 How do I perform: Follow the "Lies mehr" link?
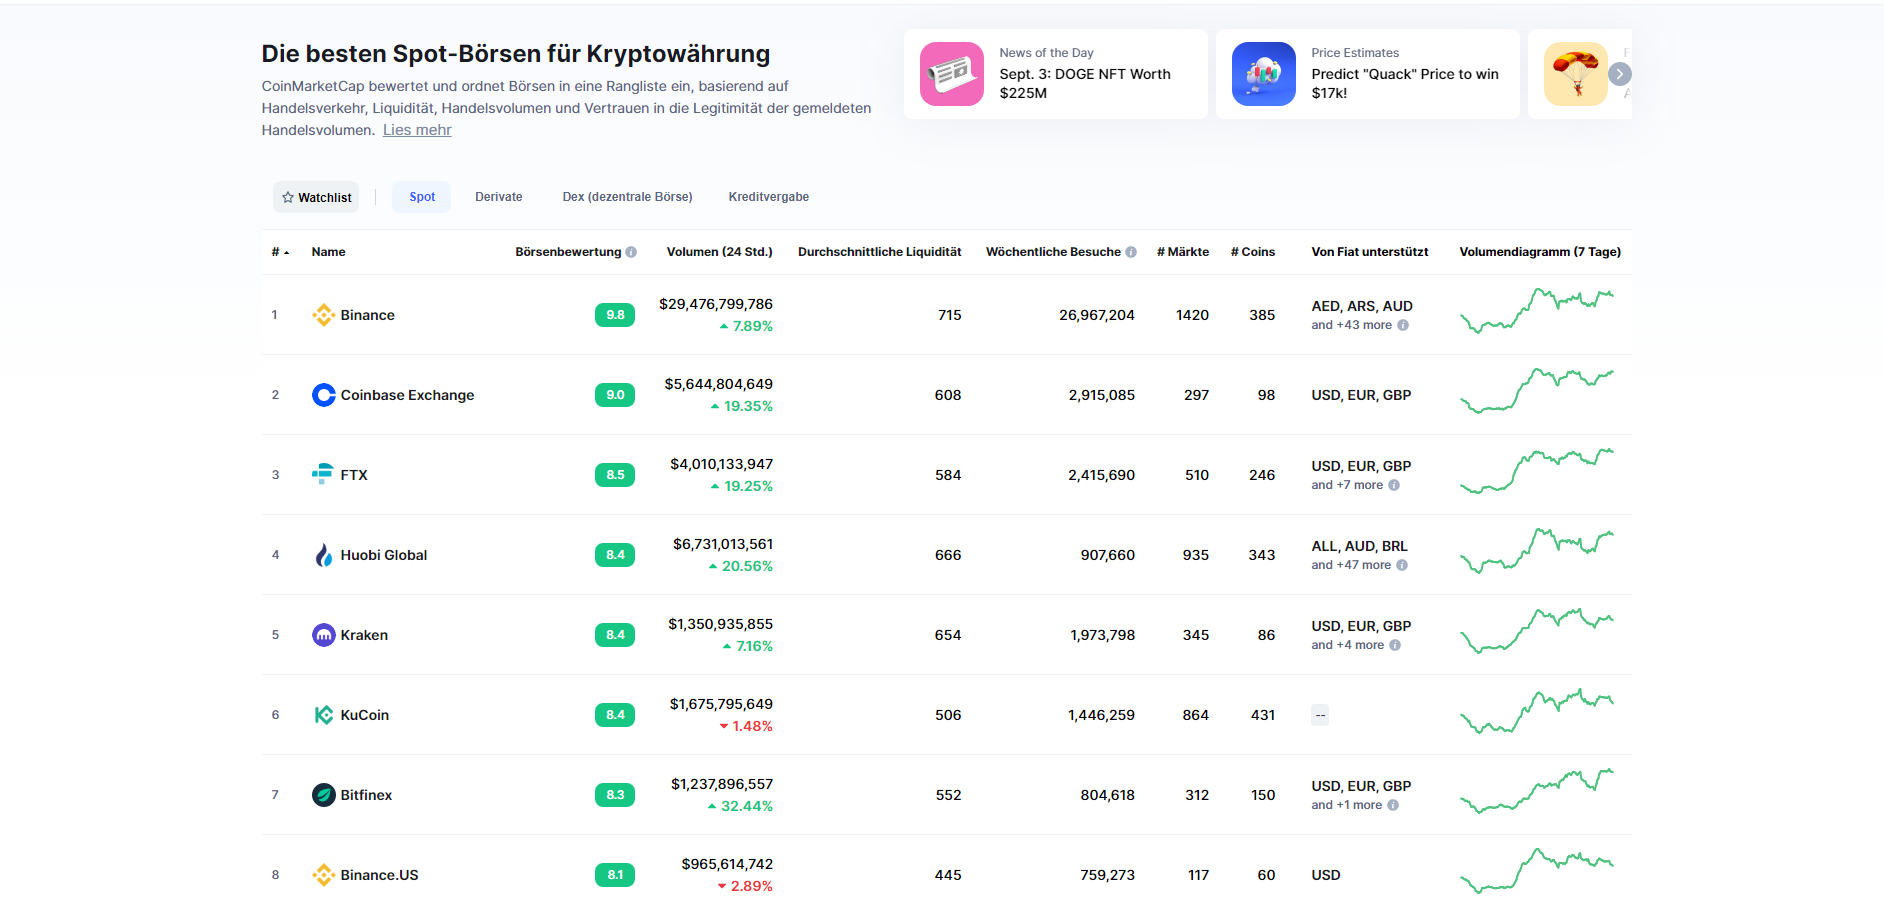pos(417,130)
